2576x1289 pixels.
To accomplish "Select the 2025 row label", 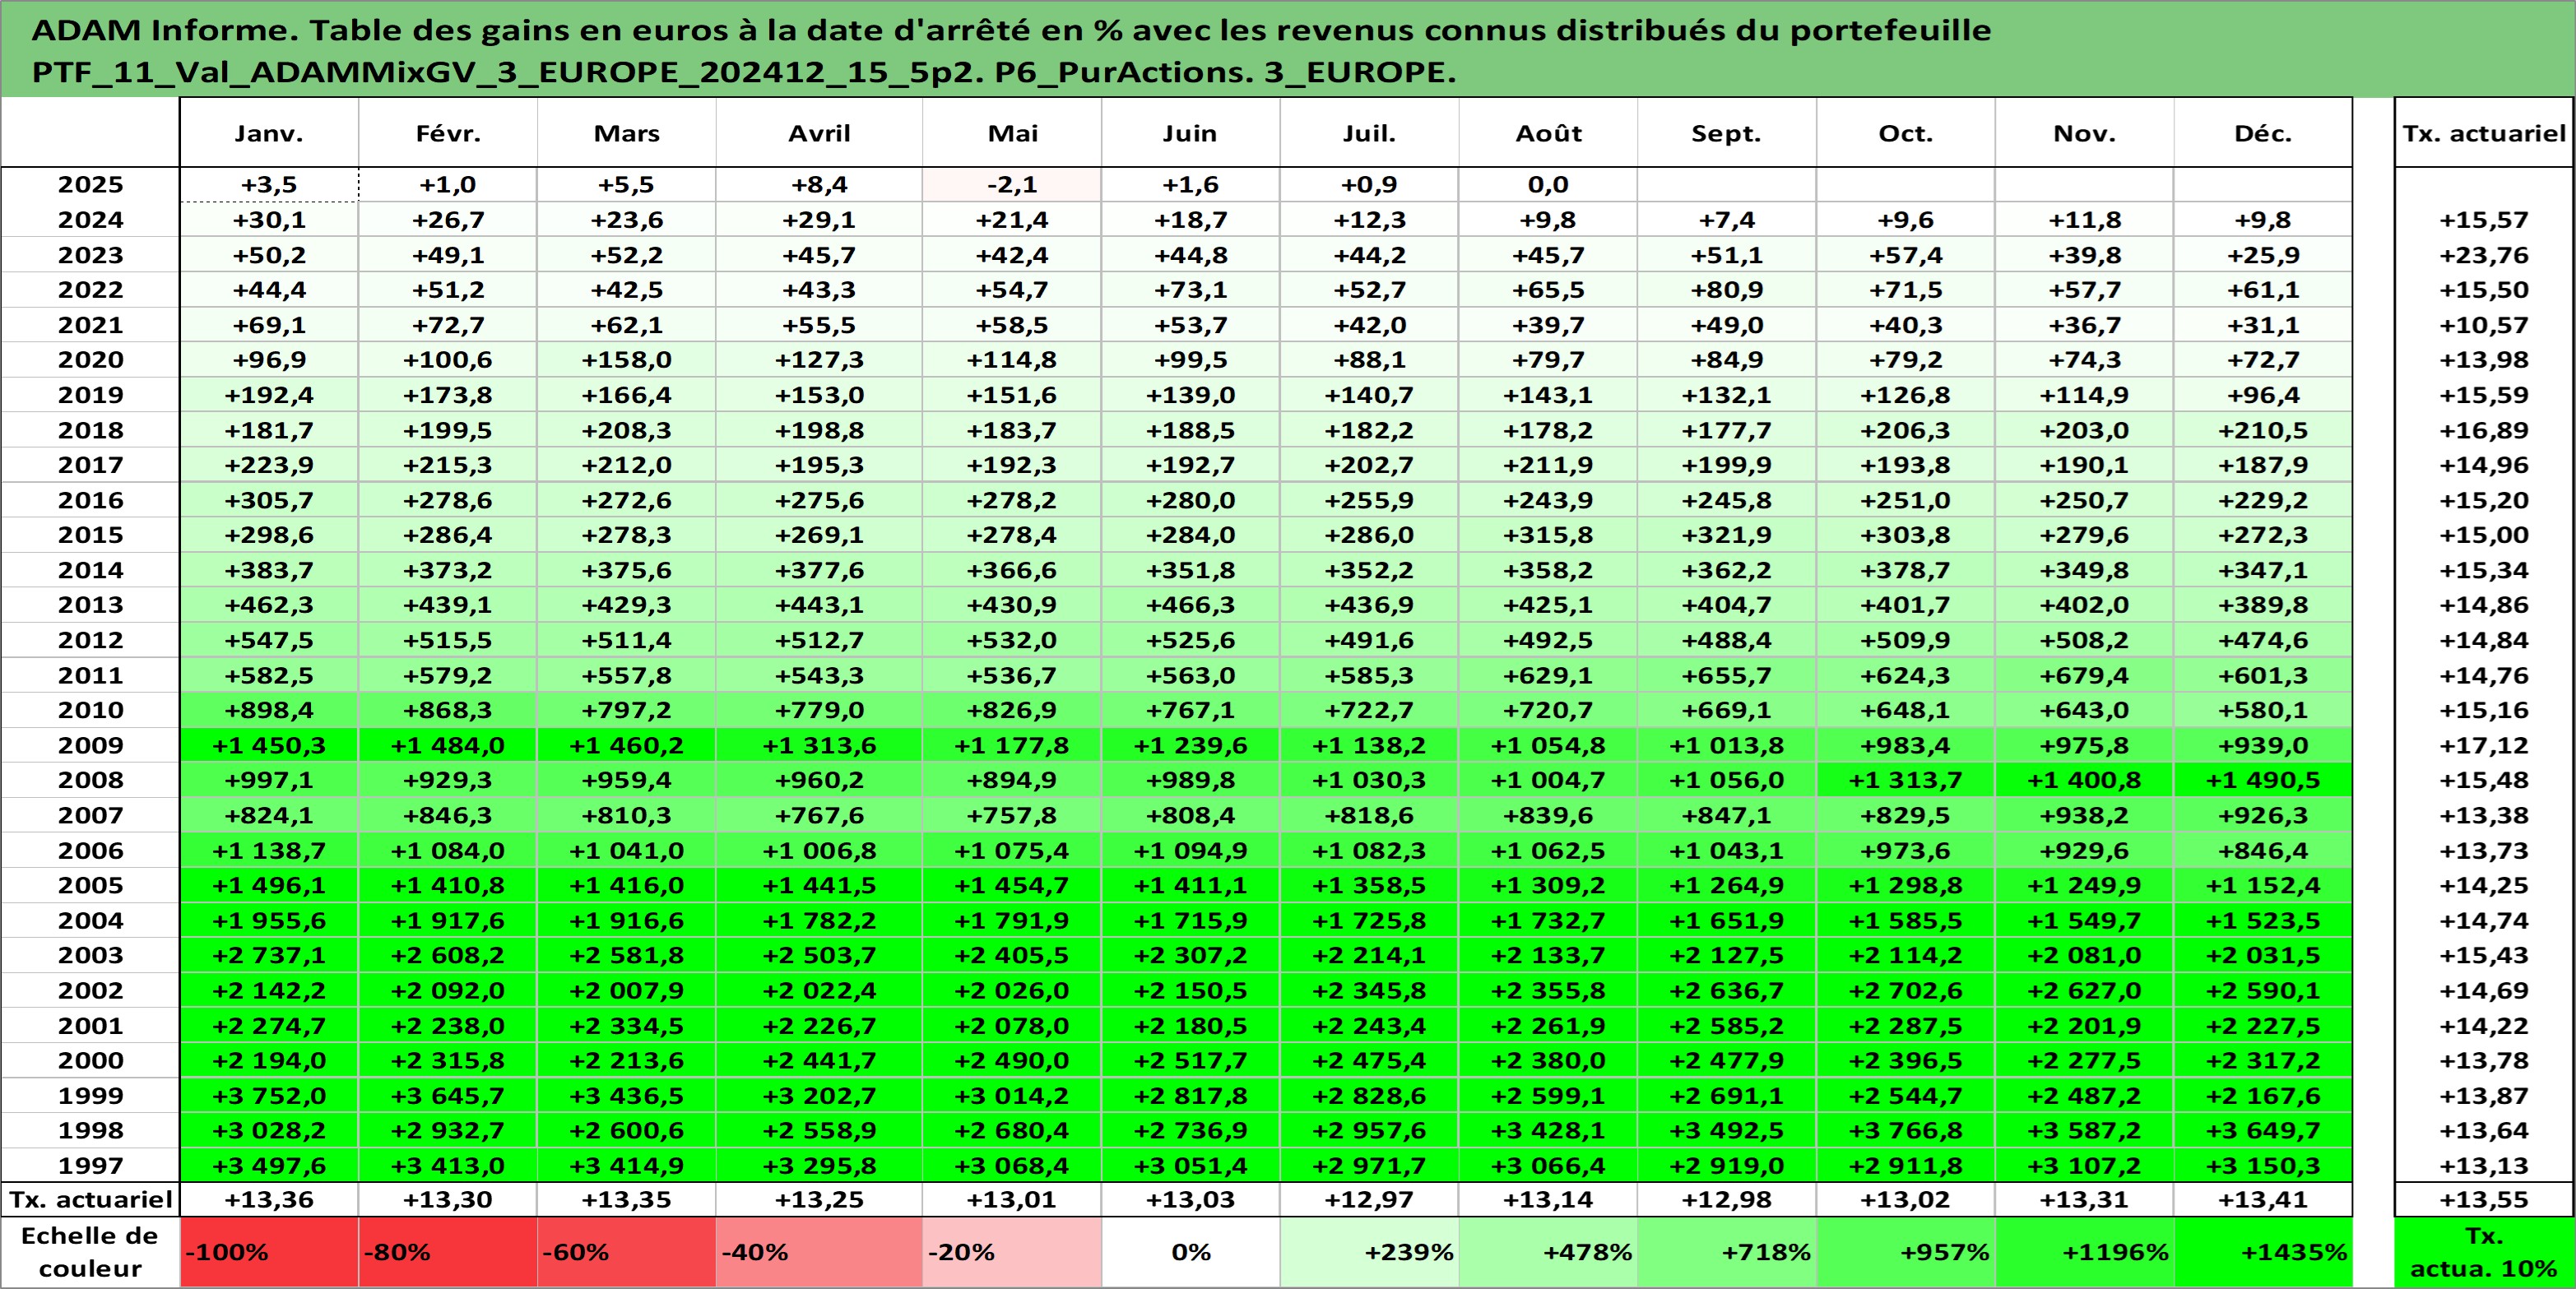I will [90, 185].
